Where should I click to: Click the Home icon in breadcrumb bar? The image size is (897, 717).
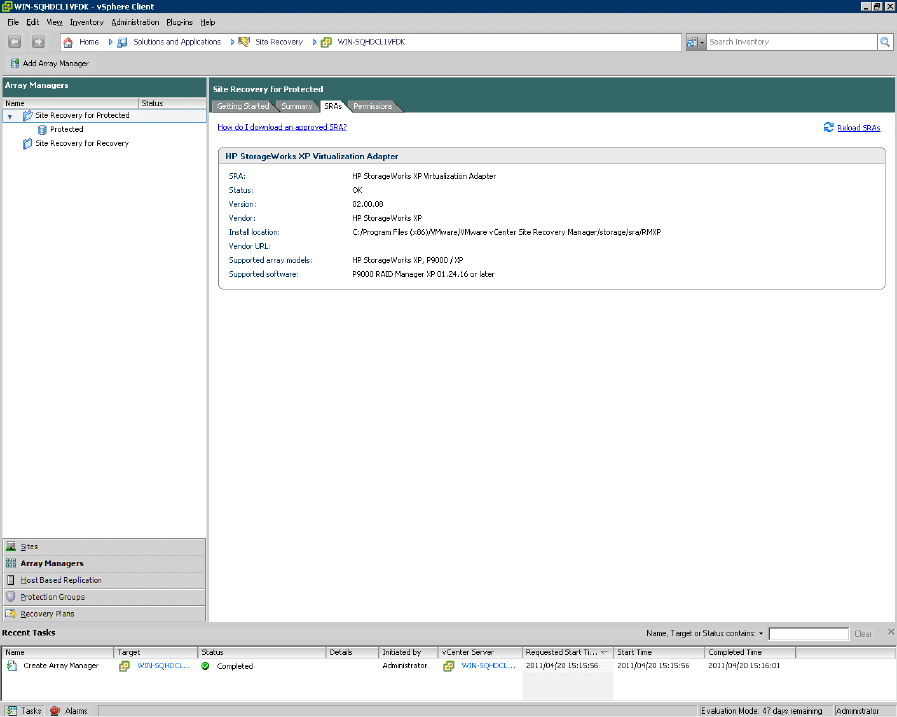coord(68,42)
